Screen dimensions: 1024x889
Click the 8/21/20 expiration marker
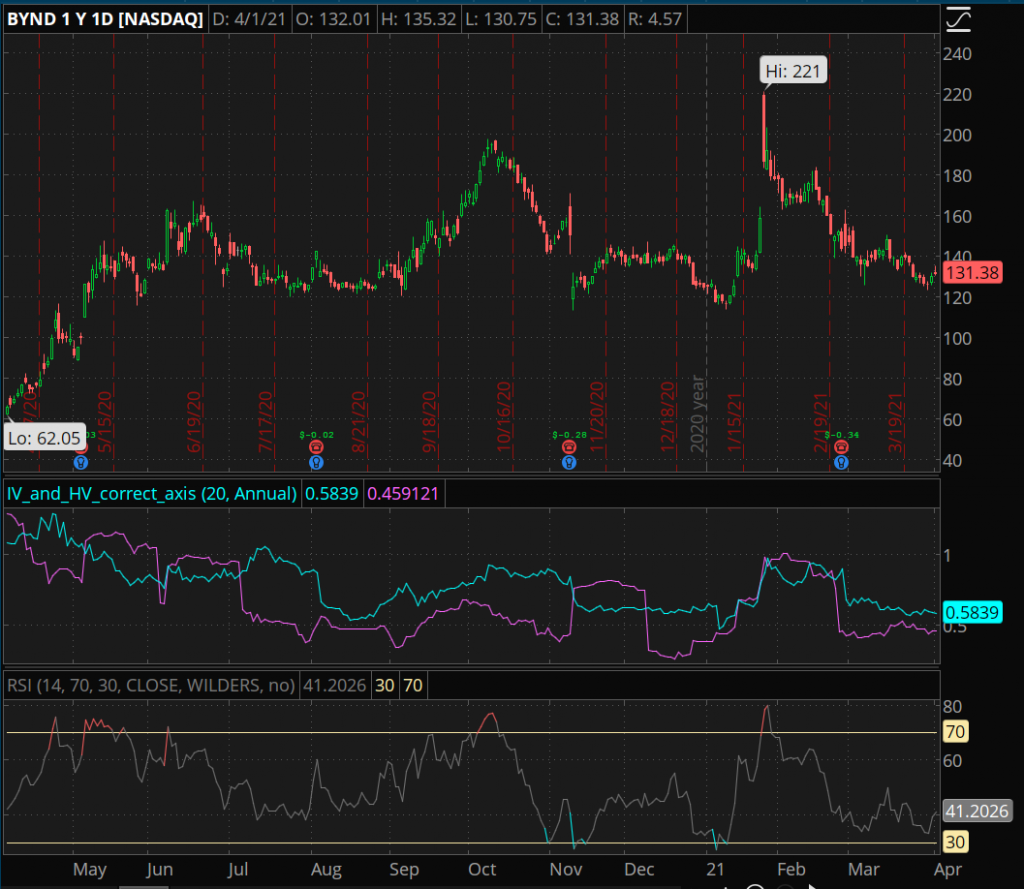tap(359, 422)
